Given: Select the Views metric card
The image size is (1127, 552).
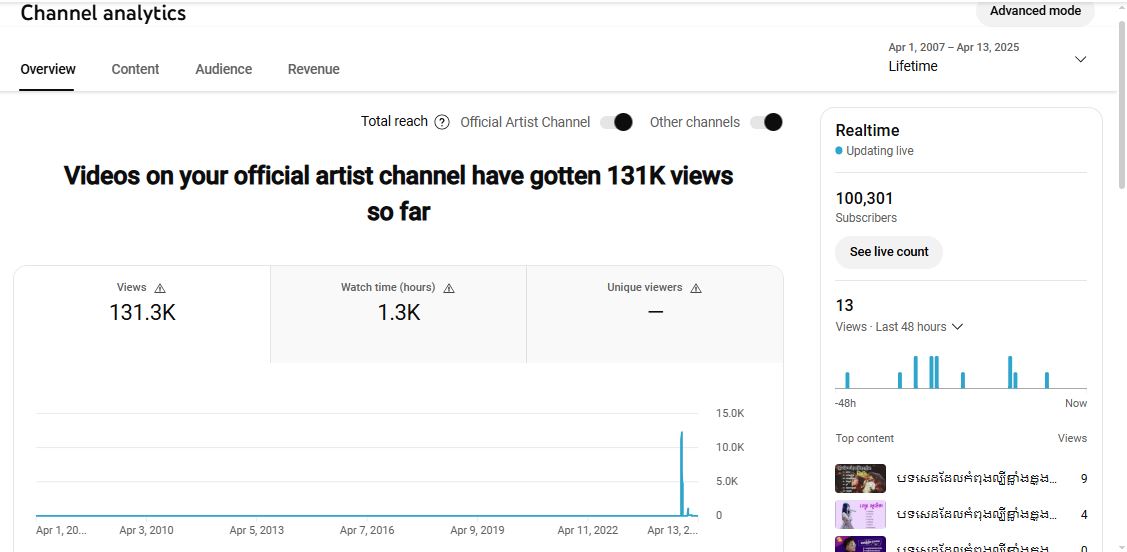Looking at the screenshot, I should (142, 314).
